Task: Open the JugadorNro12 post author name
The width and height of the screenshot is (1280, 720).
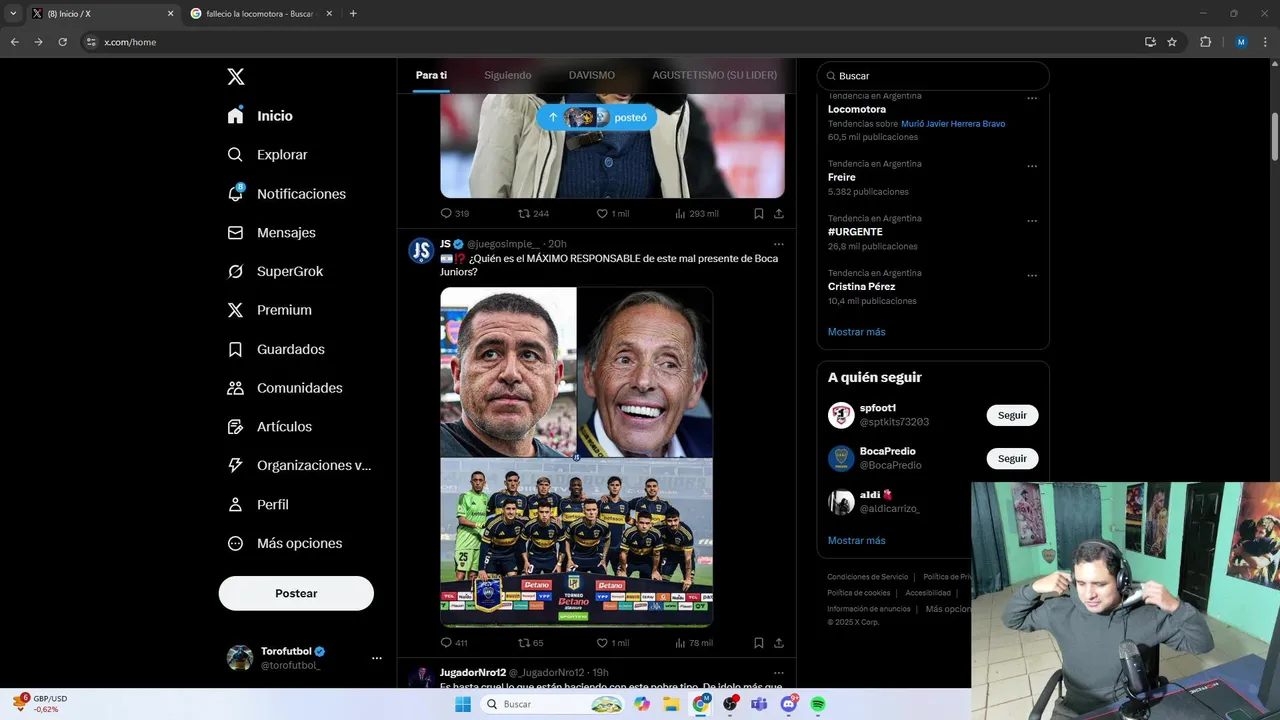Action: [x=473, y=673]
